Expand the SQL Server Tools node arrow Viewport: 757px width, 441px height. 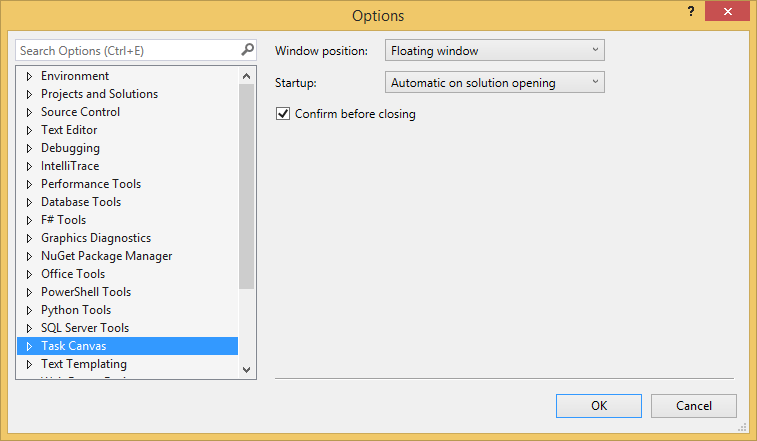coord(29,328)
